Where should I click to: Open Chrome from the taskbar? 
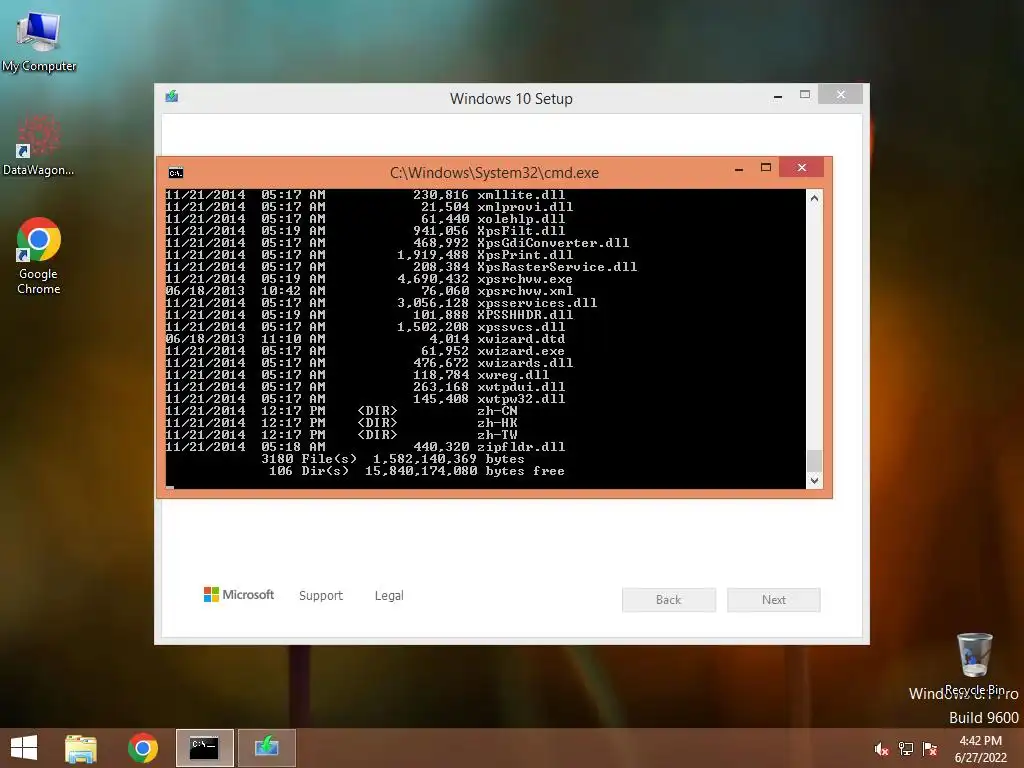(x=143, y=748)
